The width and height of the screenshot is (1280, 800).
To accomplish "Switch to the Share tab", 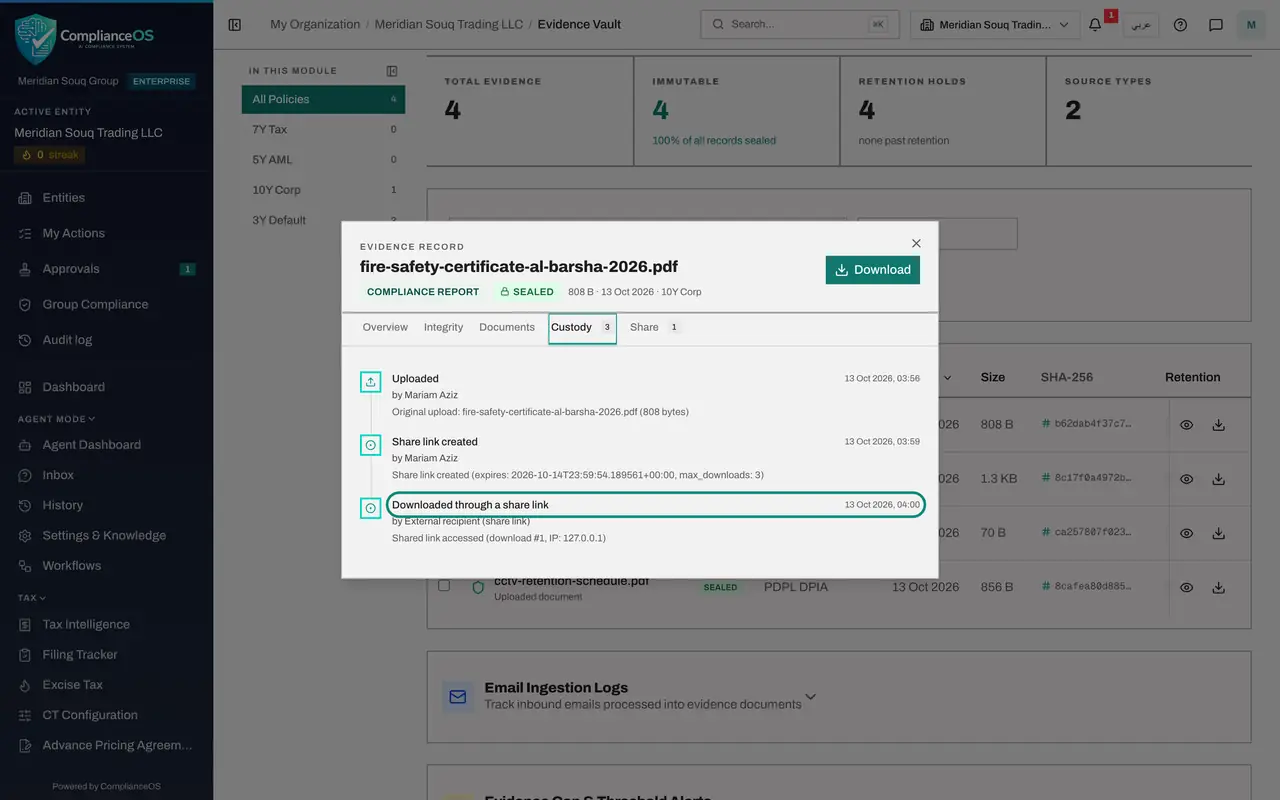I will (x=655, y=327).
